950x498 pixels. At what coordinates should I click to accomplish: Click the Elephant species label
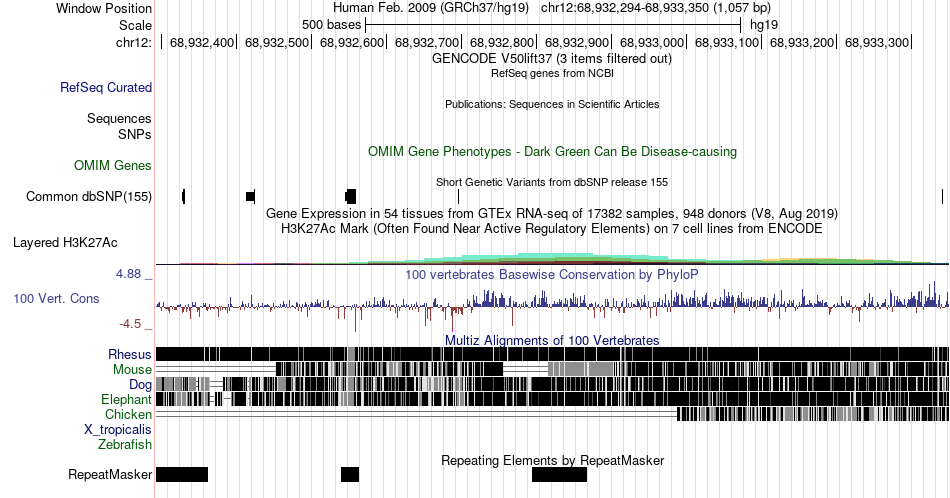click(x=126, y=399)
